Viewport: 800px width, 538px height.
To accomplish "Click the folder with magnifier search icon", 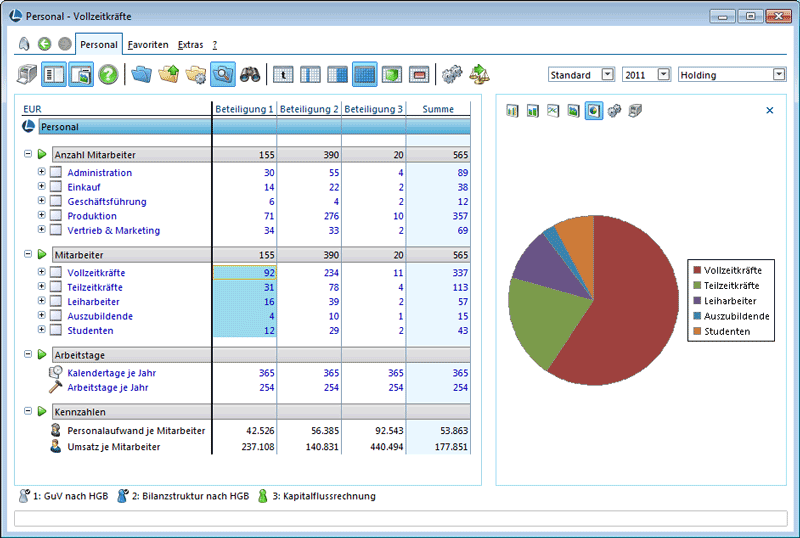I will (223, 75).
